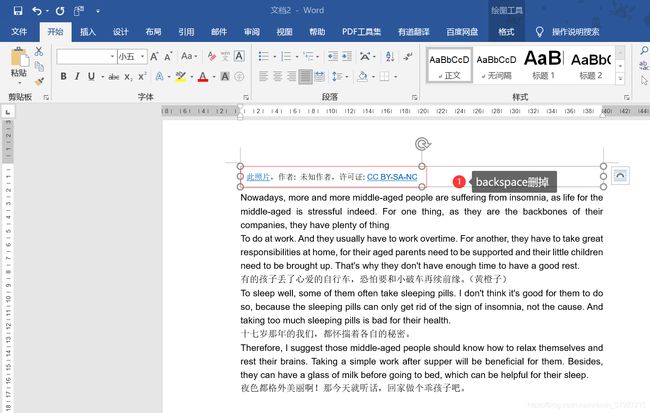Undo the last action
Image resolution: width=650 pixels, height=413 pixels.
coord(37,11)
